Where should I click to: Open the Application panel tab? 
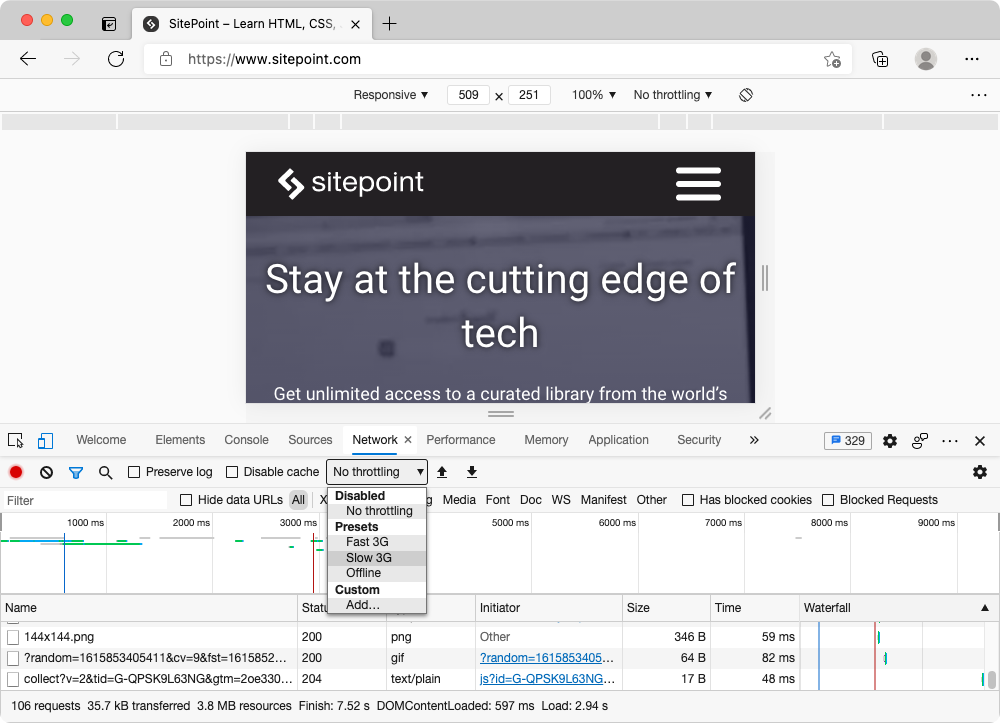[x=618, y=440]
